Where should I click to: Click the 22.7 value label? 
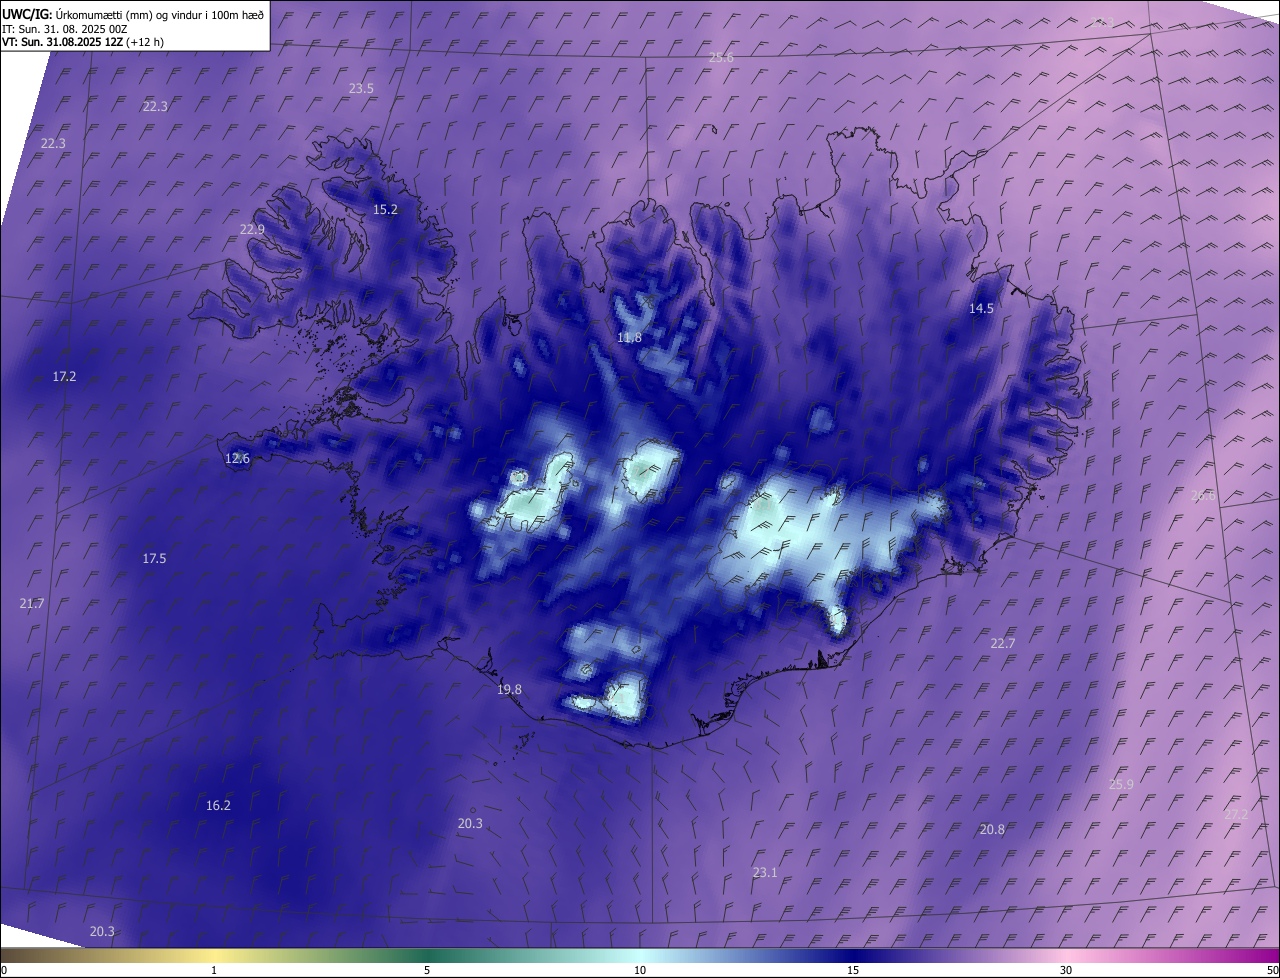tap(1002, 644)
